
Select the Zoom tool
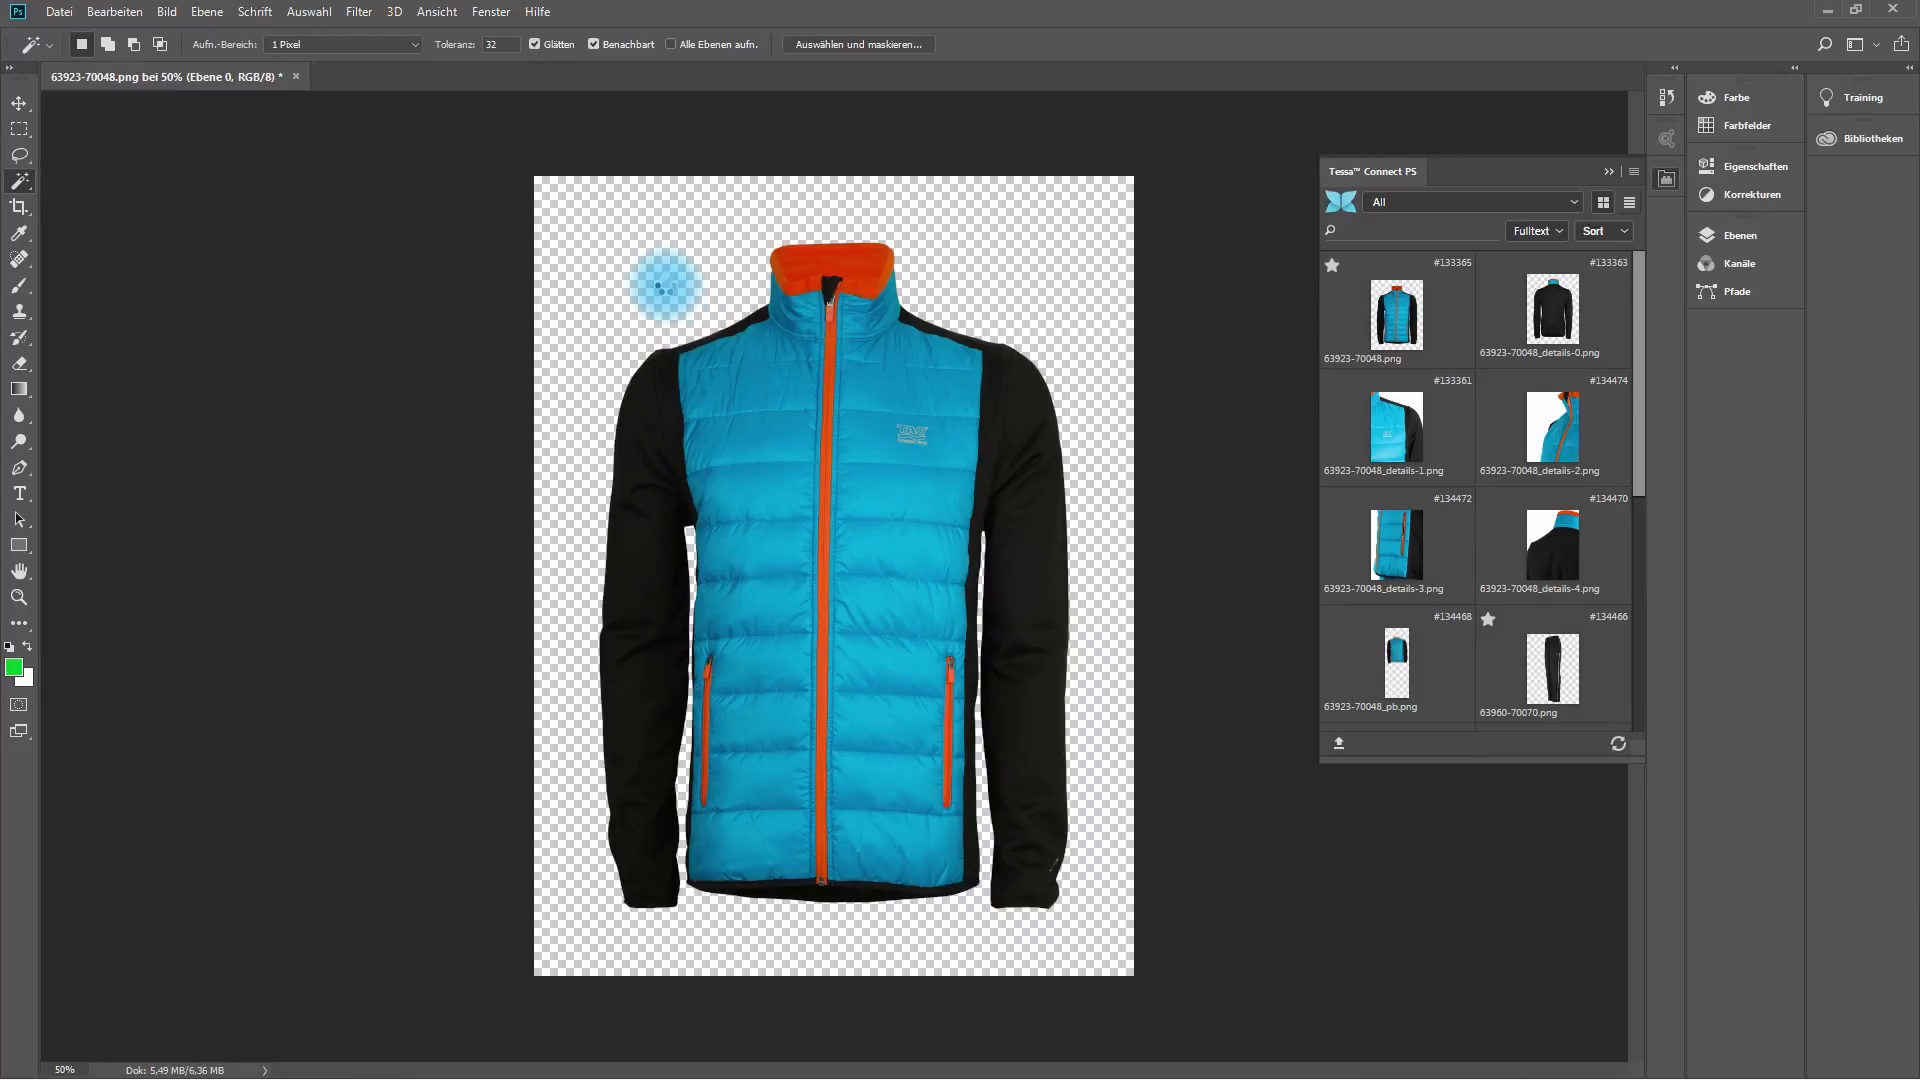[19, 597]
